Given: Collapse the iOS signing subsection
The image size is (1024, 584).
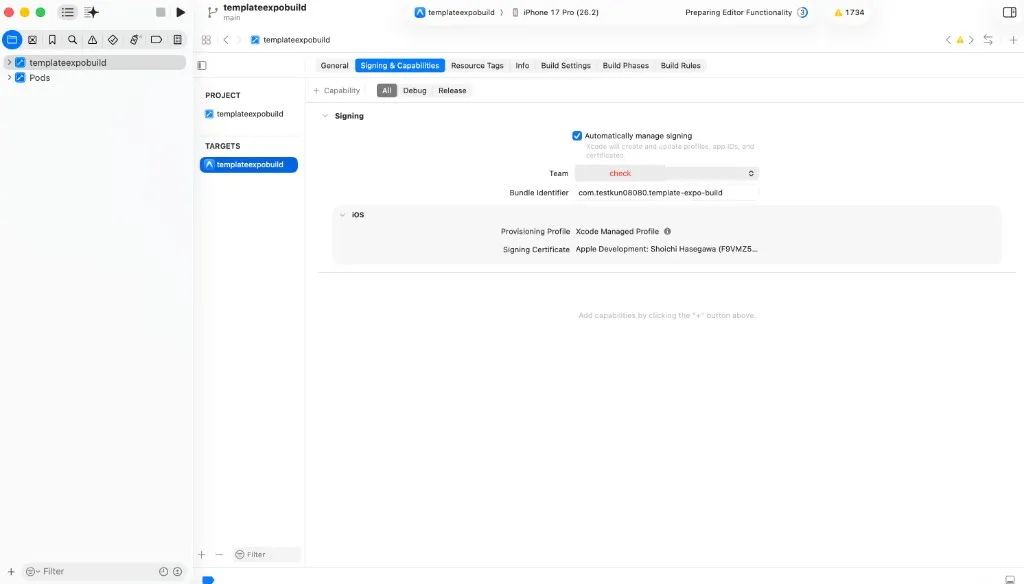Looking at the screenshot, I should point(342,215).
